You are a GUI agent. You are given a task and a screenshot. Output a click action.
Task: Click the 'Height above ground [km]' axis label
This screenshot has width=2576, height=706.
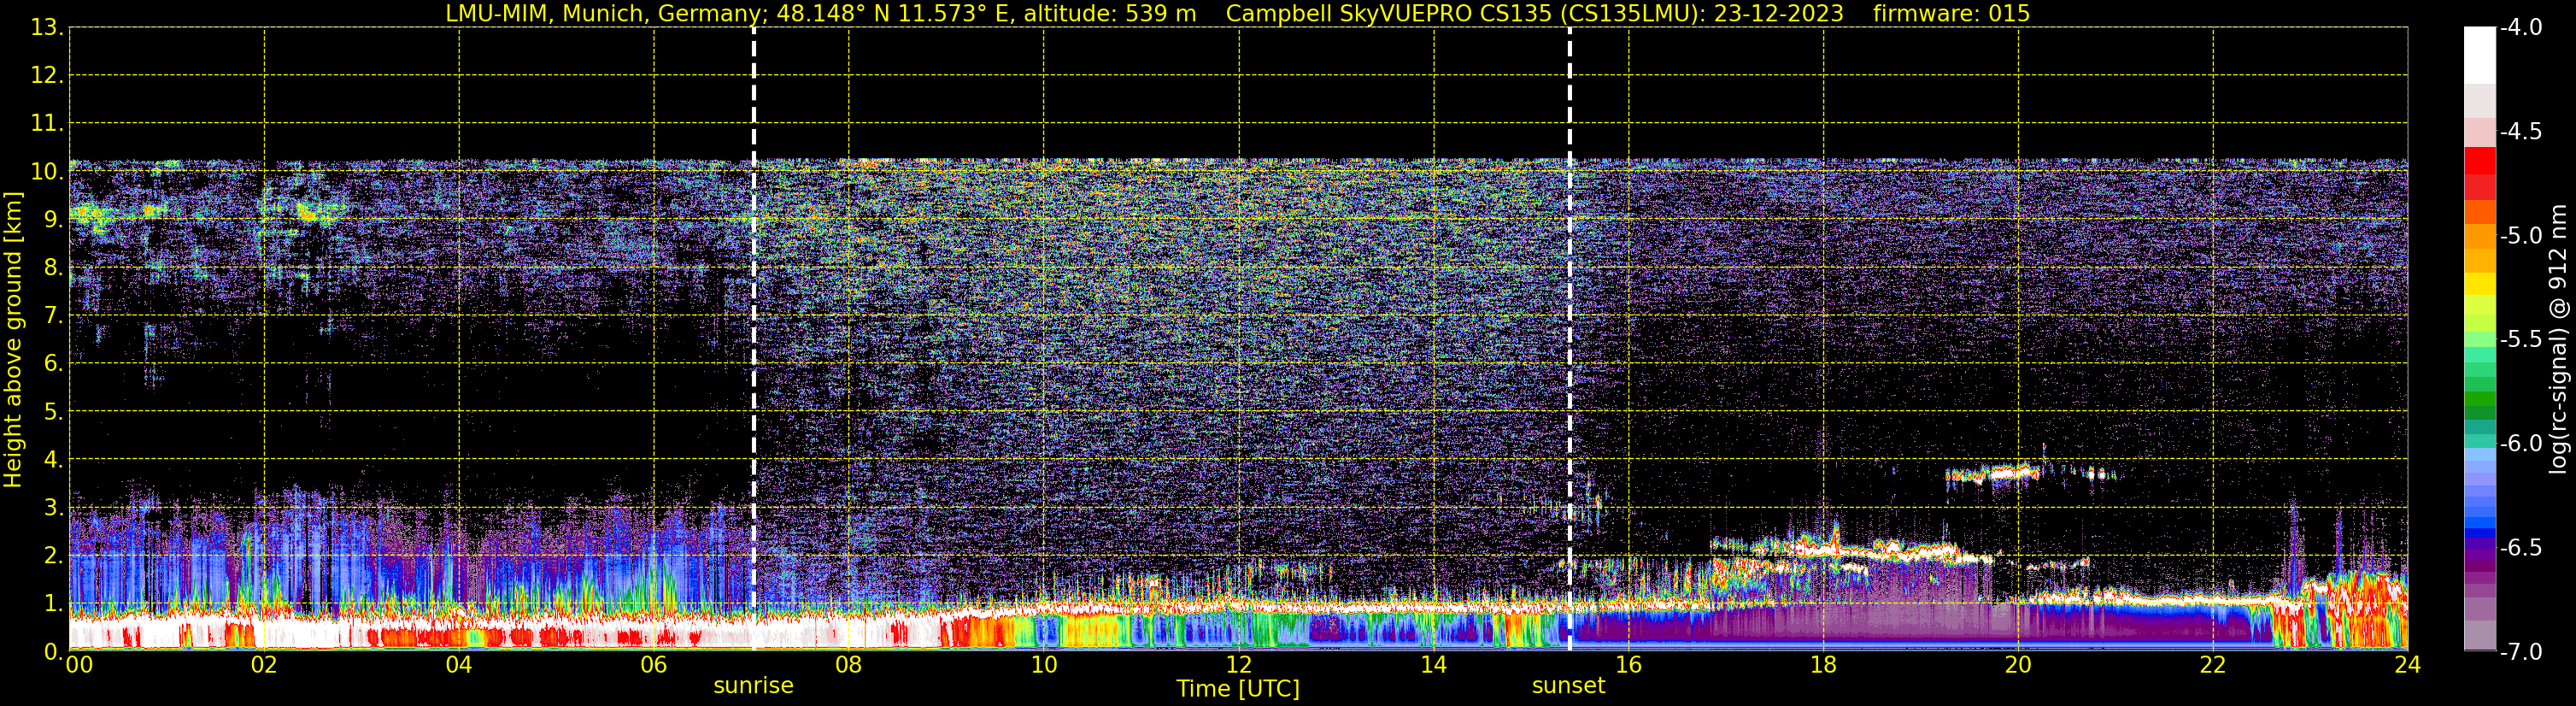tap(13, 340)
